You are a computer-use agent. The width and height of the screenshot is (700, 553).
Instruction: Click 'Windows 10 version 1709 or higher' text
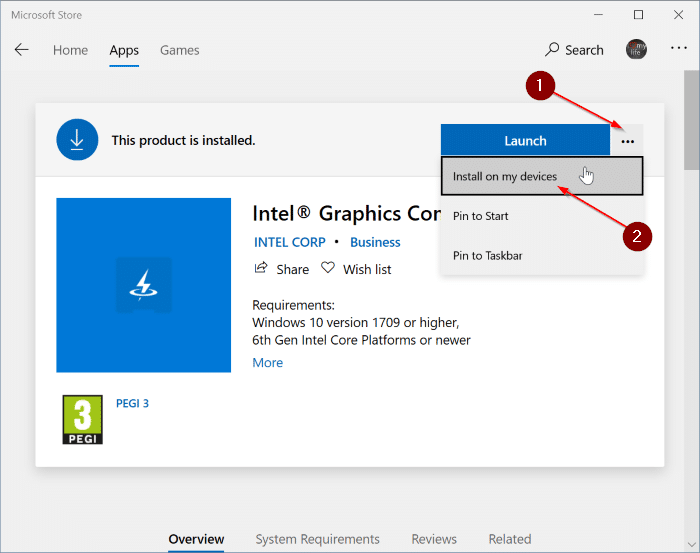[355, 322]
